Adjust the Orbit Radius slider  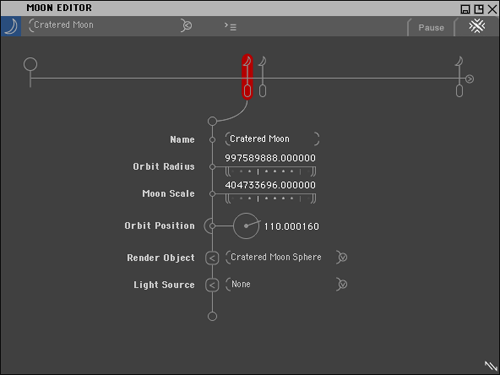coord(270,172)
